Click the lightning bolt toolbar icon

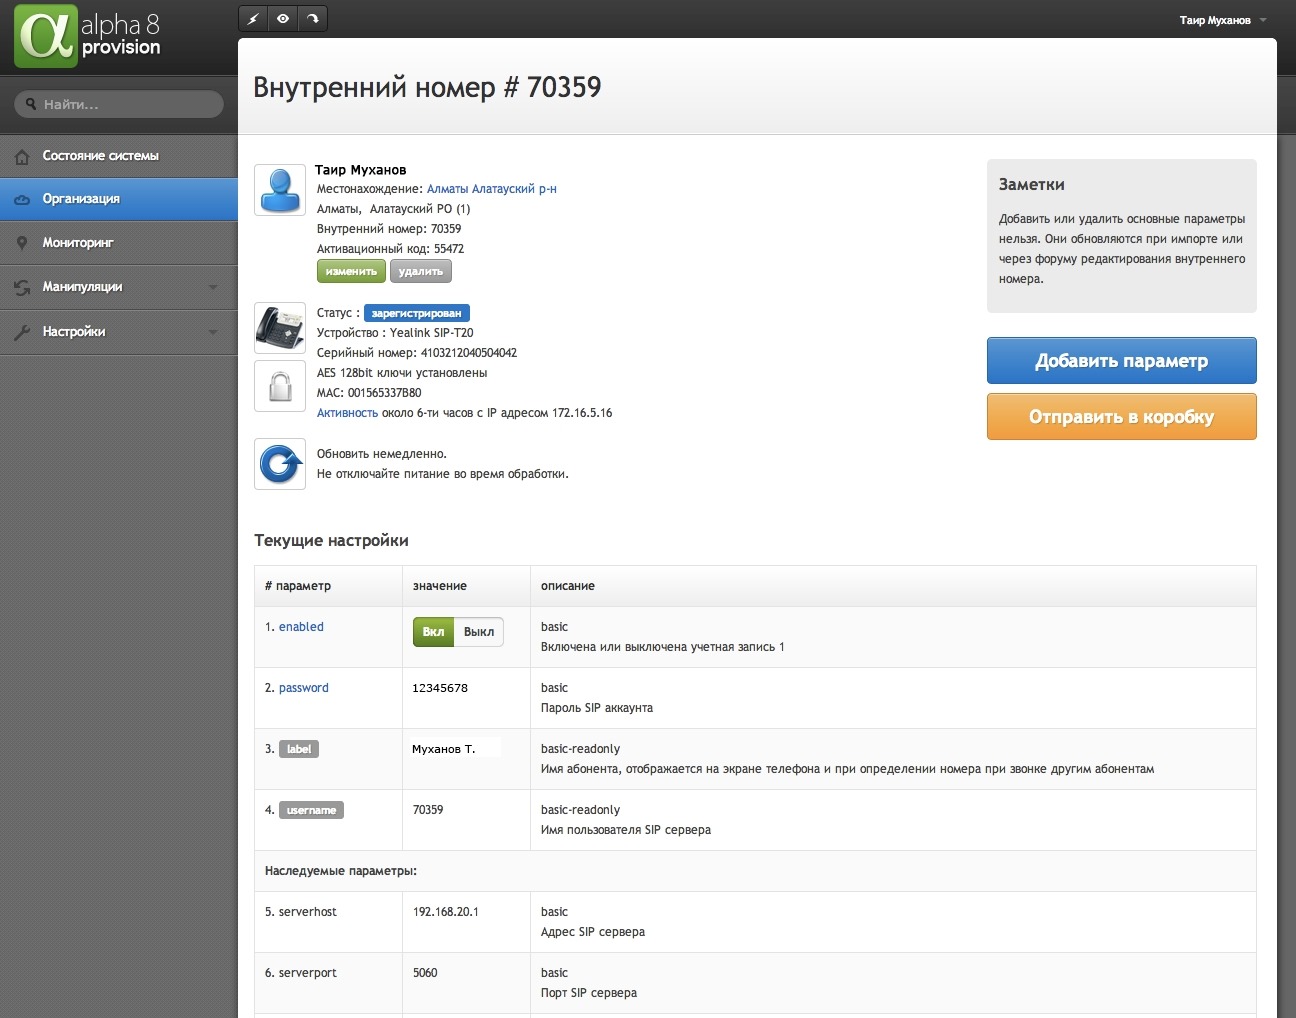[x=253, y=18]
